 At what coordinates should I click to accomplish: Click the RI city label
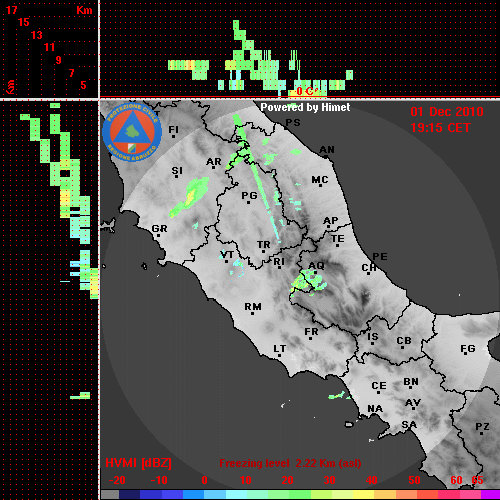(x=279, y=262)
